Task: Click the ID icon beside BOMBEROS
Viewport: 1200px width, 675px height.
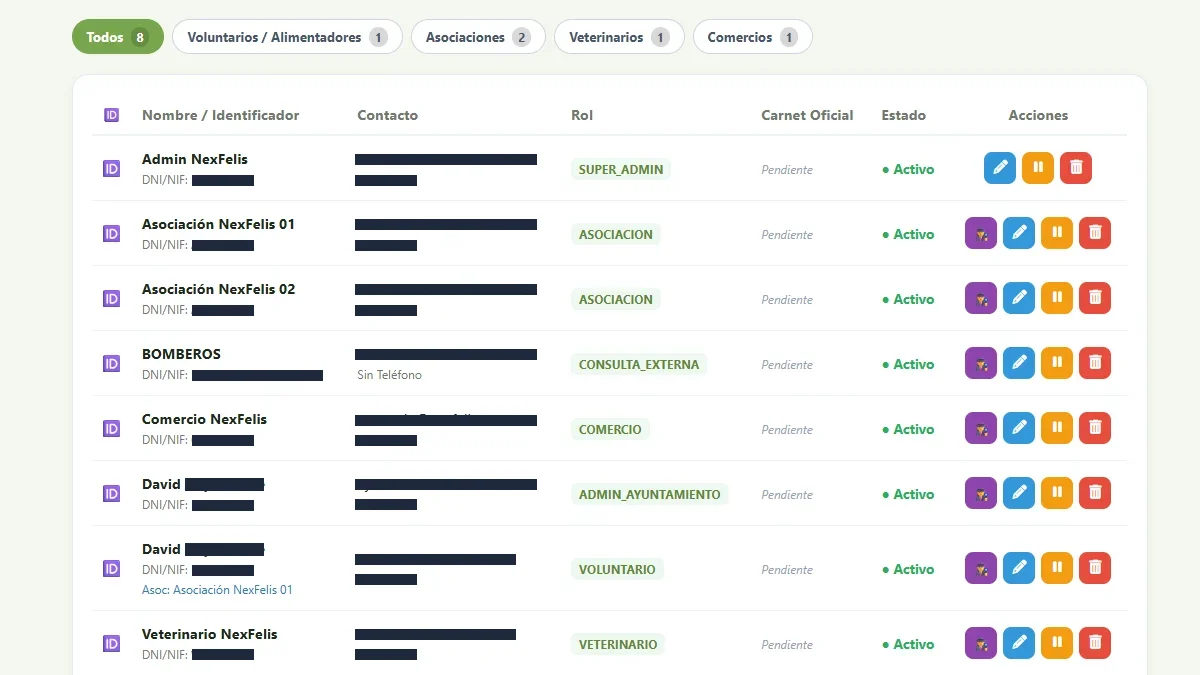Action: (112, 363)
